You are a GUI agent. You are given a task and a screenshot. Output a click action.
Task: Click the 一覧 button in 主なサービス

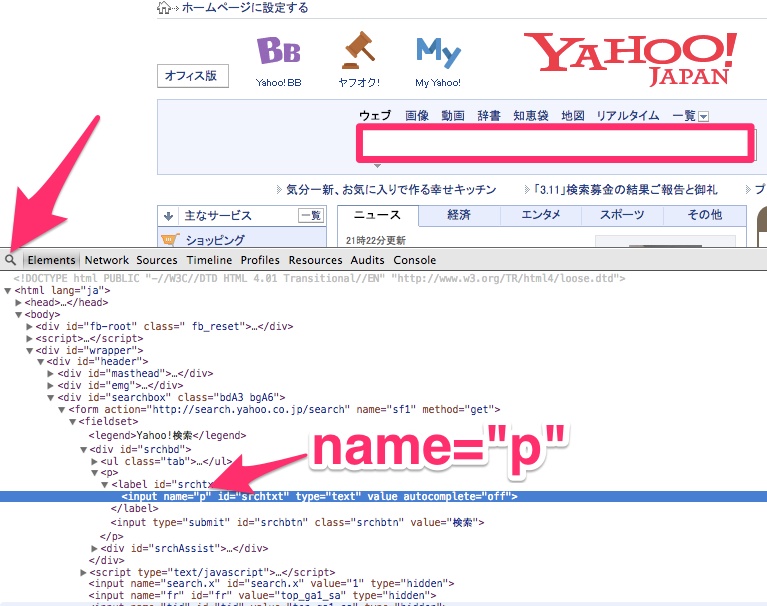311,216
